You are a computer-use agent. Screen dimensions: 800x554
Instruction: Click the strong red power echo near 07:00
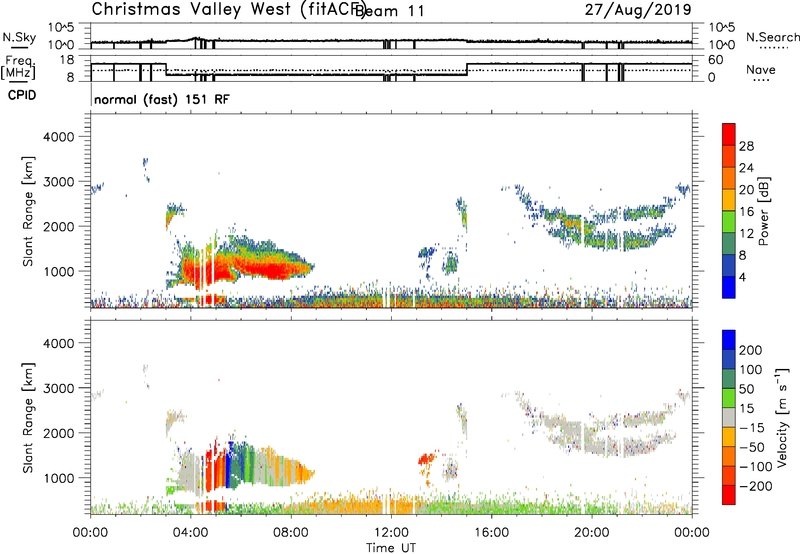pos(270,269)
